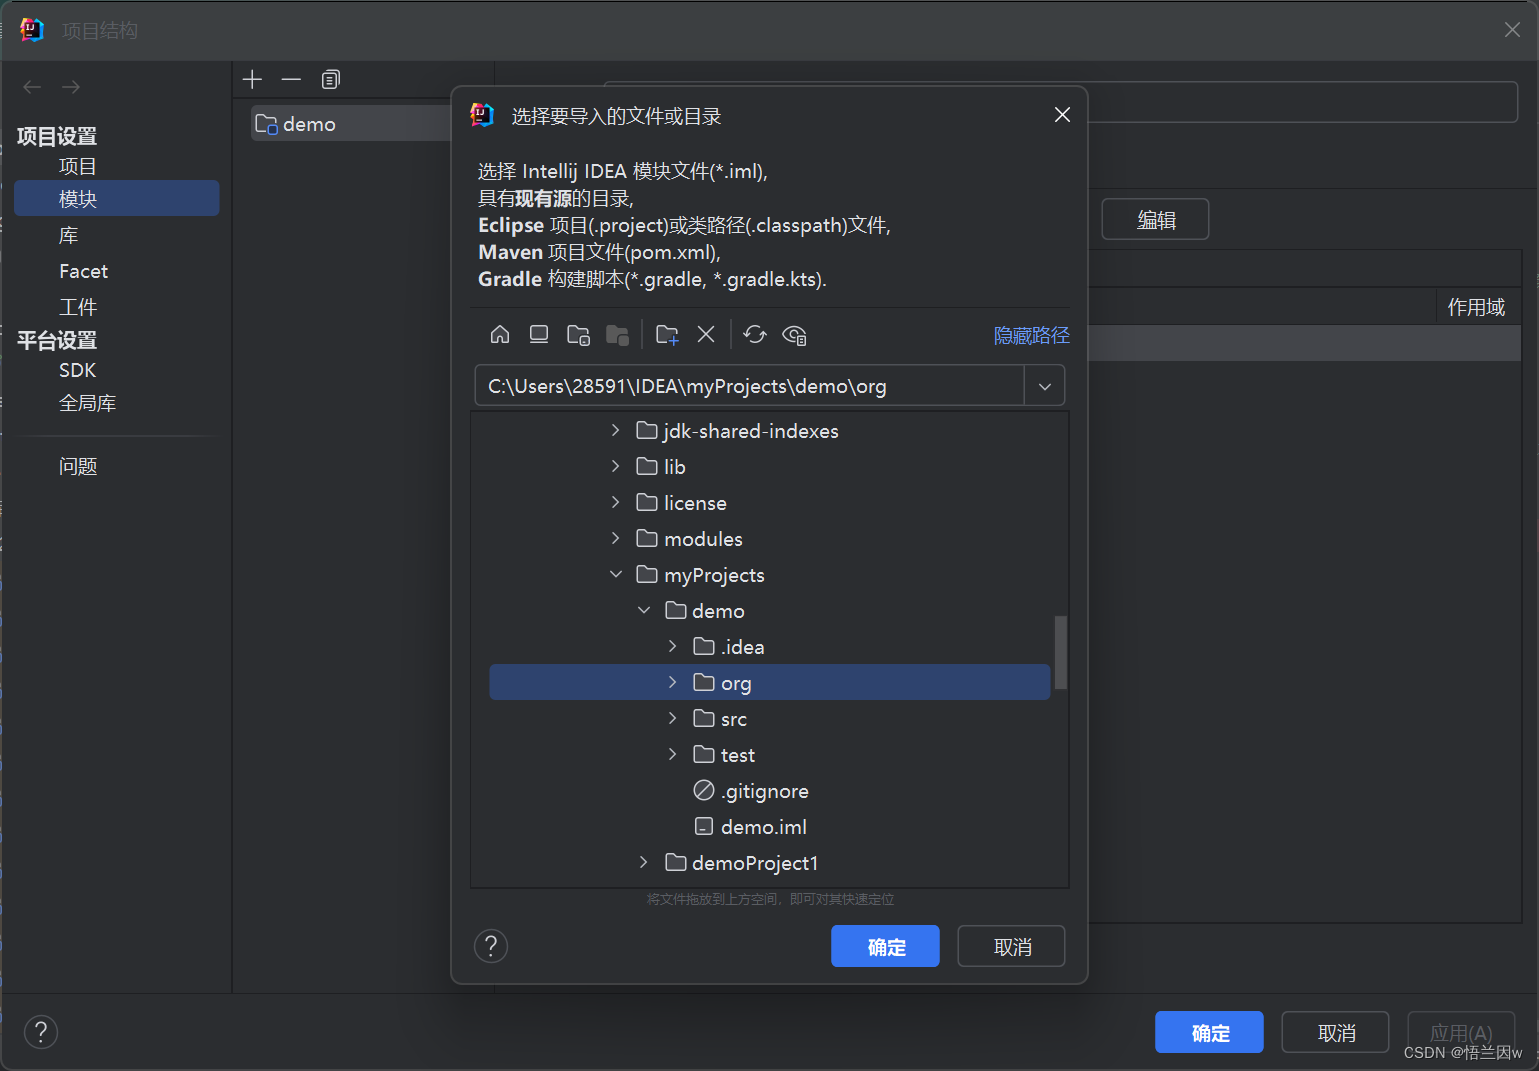Click 确定 in Project Structure window
Image resolution: width=1539 pixels, height=1071 pixels.
(x=1209, y=1032)
